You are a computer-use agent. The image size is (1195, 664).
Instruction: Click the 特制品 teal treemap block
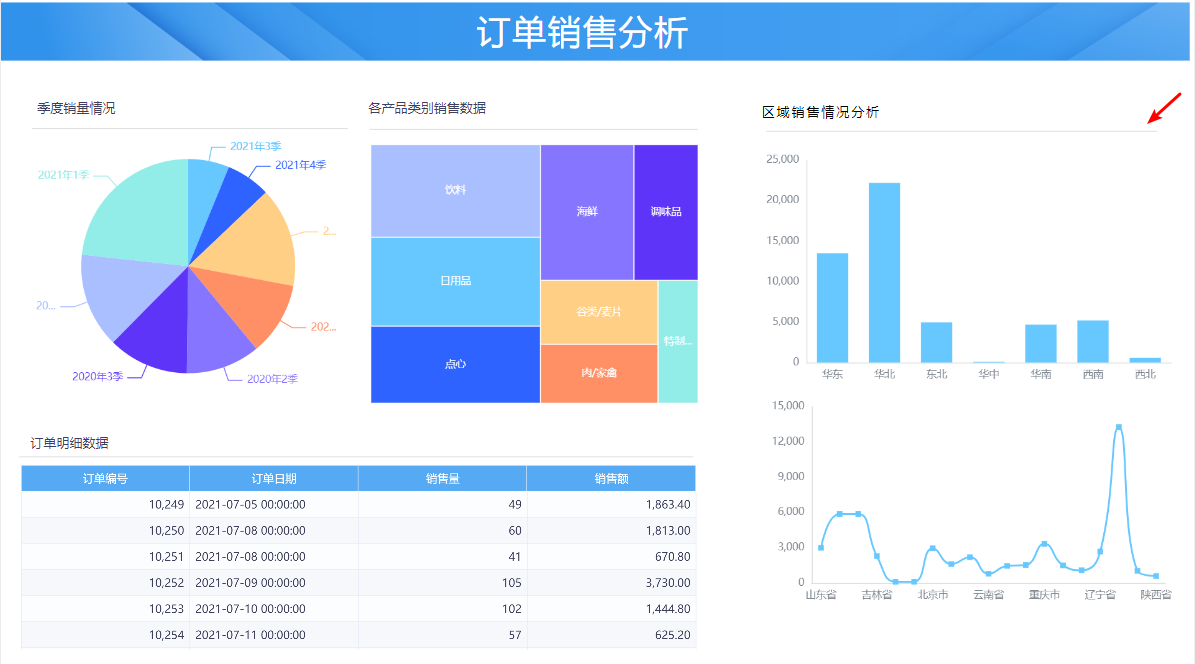(x=678, y=342)
